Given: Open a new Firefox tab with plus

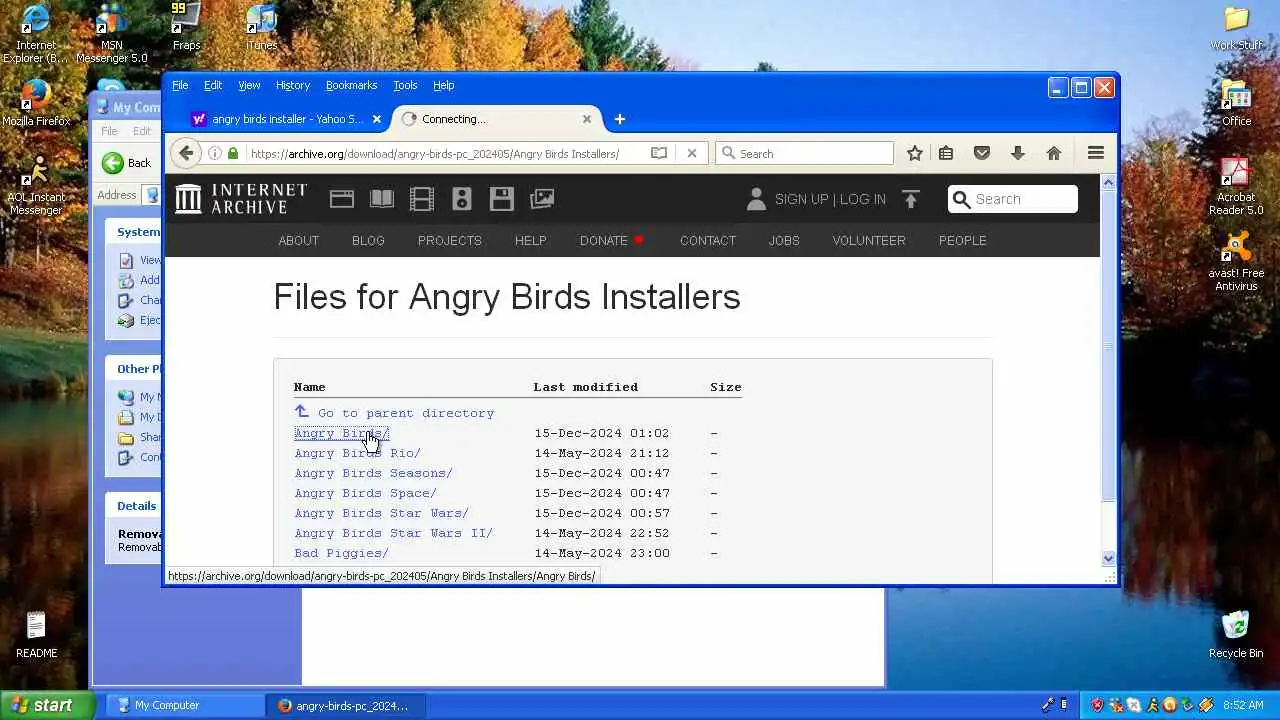Looking at the screenshot, I should click(x=619, y=119).
